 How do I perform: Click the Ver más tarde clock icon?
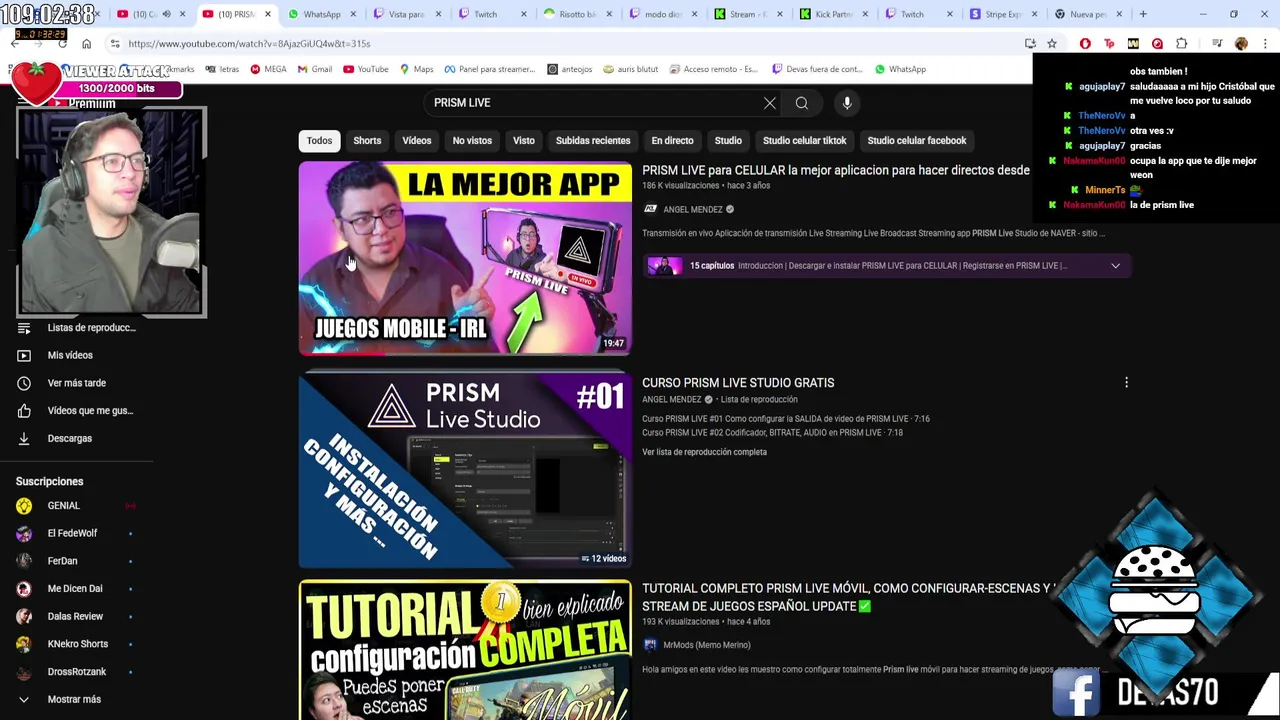[x=24, y=383]
